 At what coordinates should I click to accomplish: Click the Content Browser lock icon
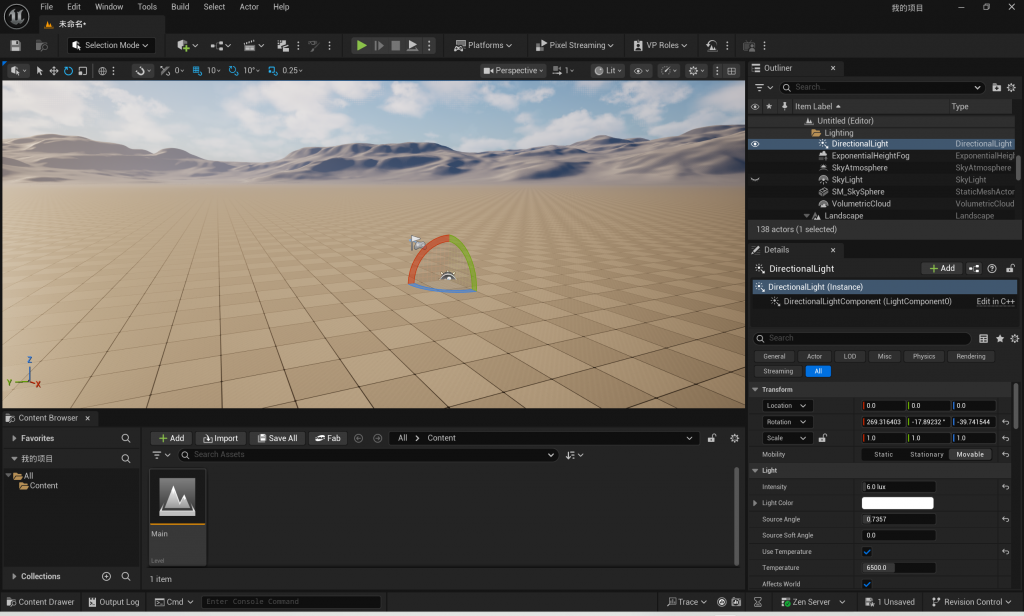(711, 438)
